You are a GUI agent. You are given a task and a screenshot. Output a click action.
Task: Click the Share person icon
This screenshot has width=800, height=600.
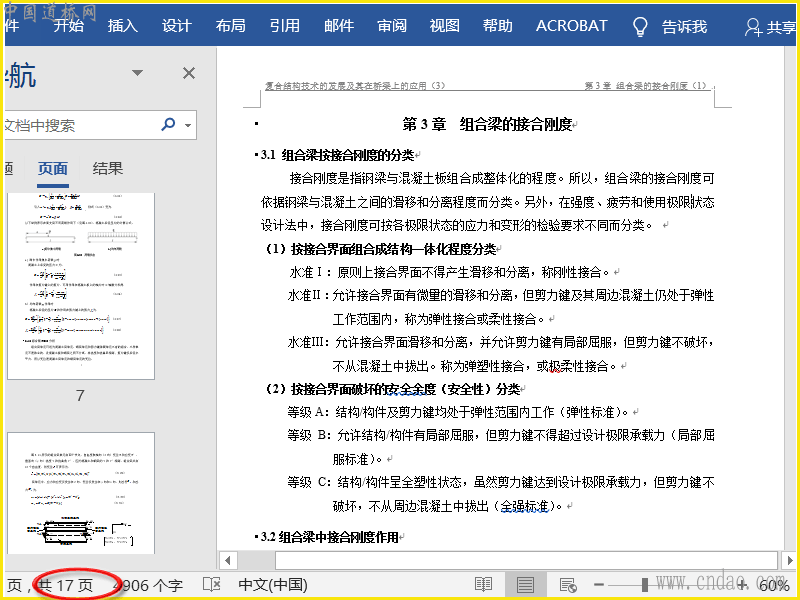(x=754, y=27)
